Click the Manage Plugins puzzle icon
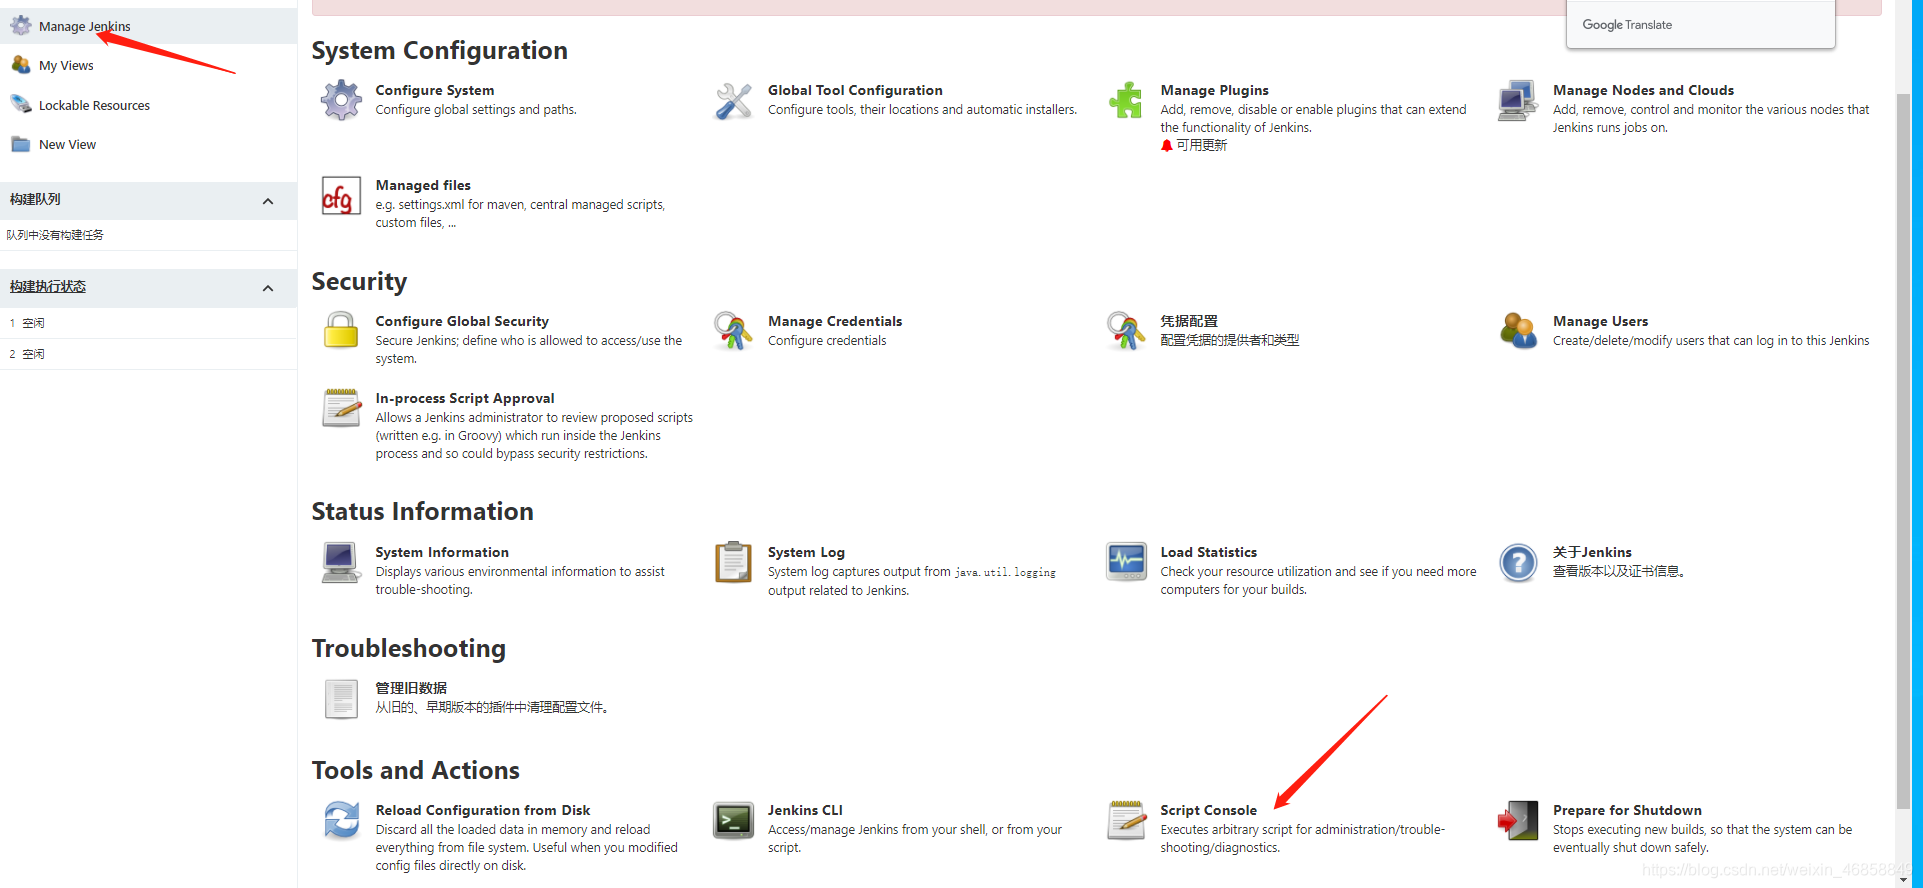1923x888 pixels. pyautogui.click(x=1126, y=100)
